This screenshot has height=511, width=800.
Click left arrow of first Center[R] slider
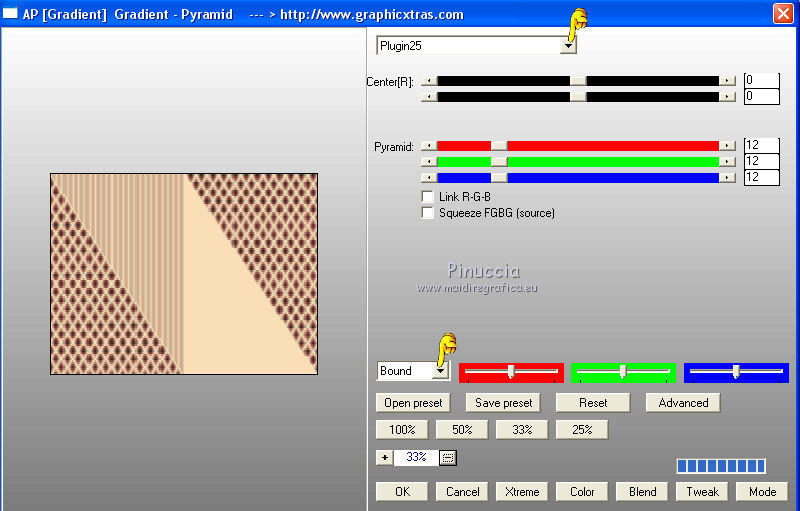tap(429, 81)
